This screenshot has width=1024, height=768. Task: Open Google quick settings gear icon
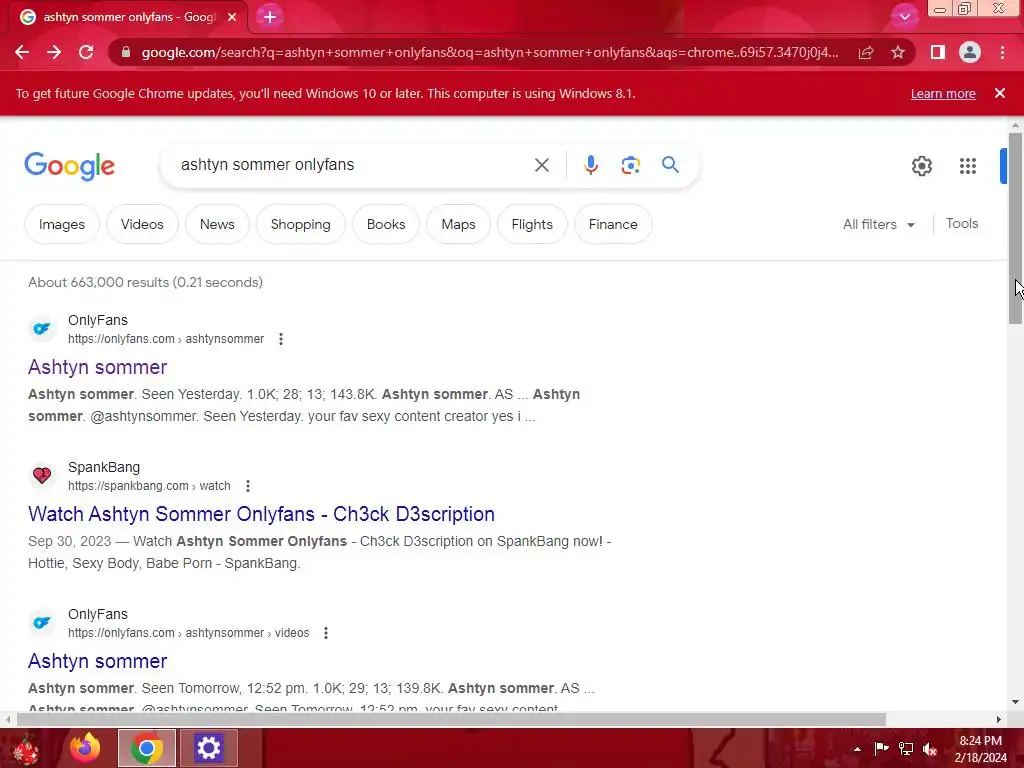(921, 166)
